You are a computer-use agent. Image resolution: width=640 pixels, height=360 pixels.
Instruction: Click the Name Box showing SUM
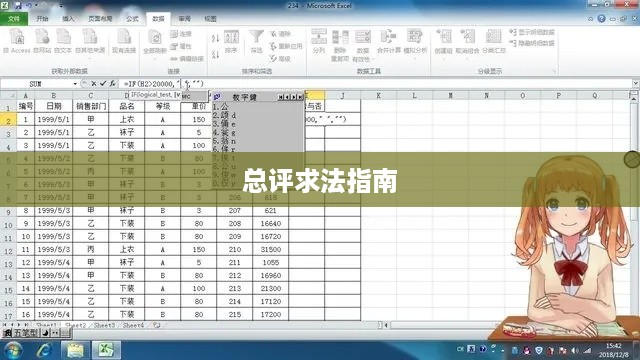pos(36,84)
